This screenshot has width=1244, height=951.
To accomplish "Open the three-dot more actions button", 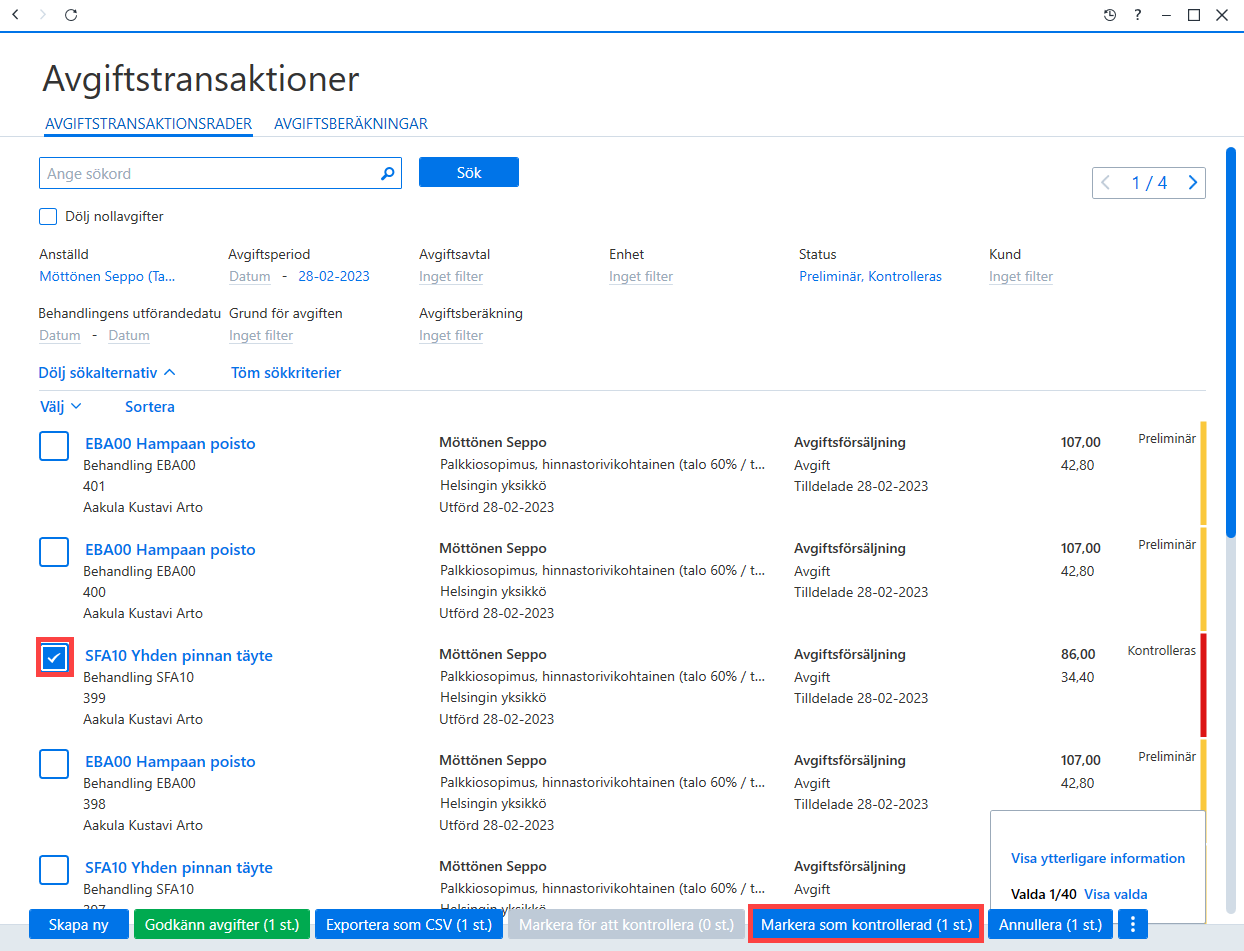I will 1132,924.
